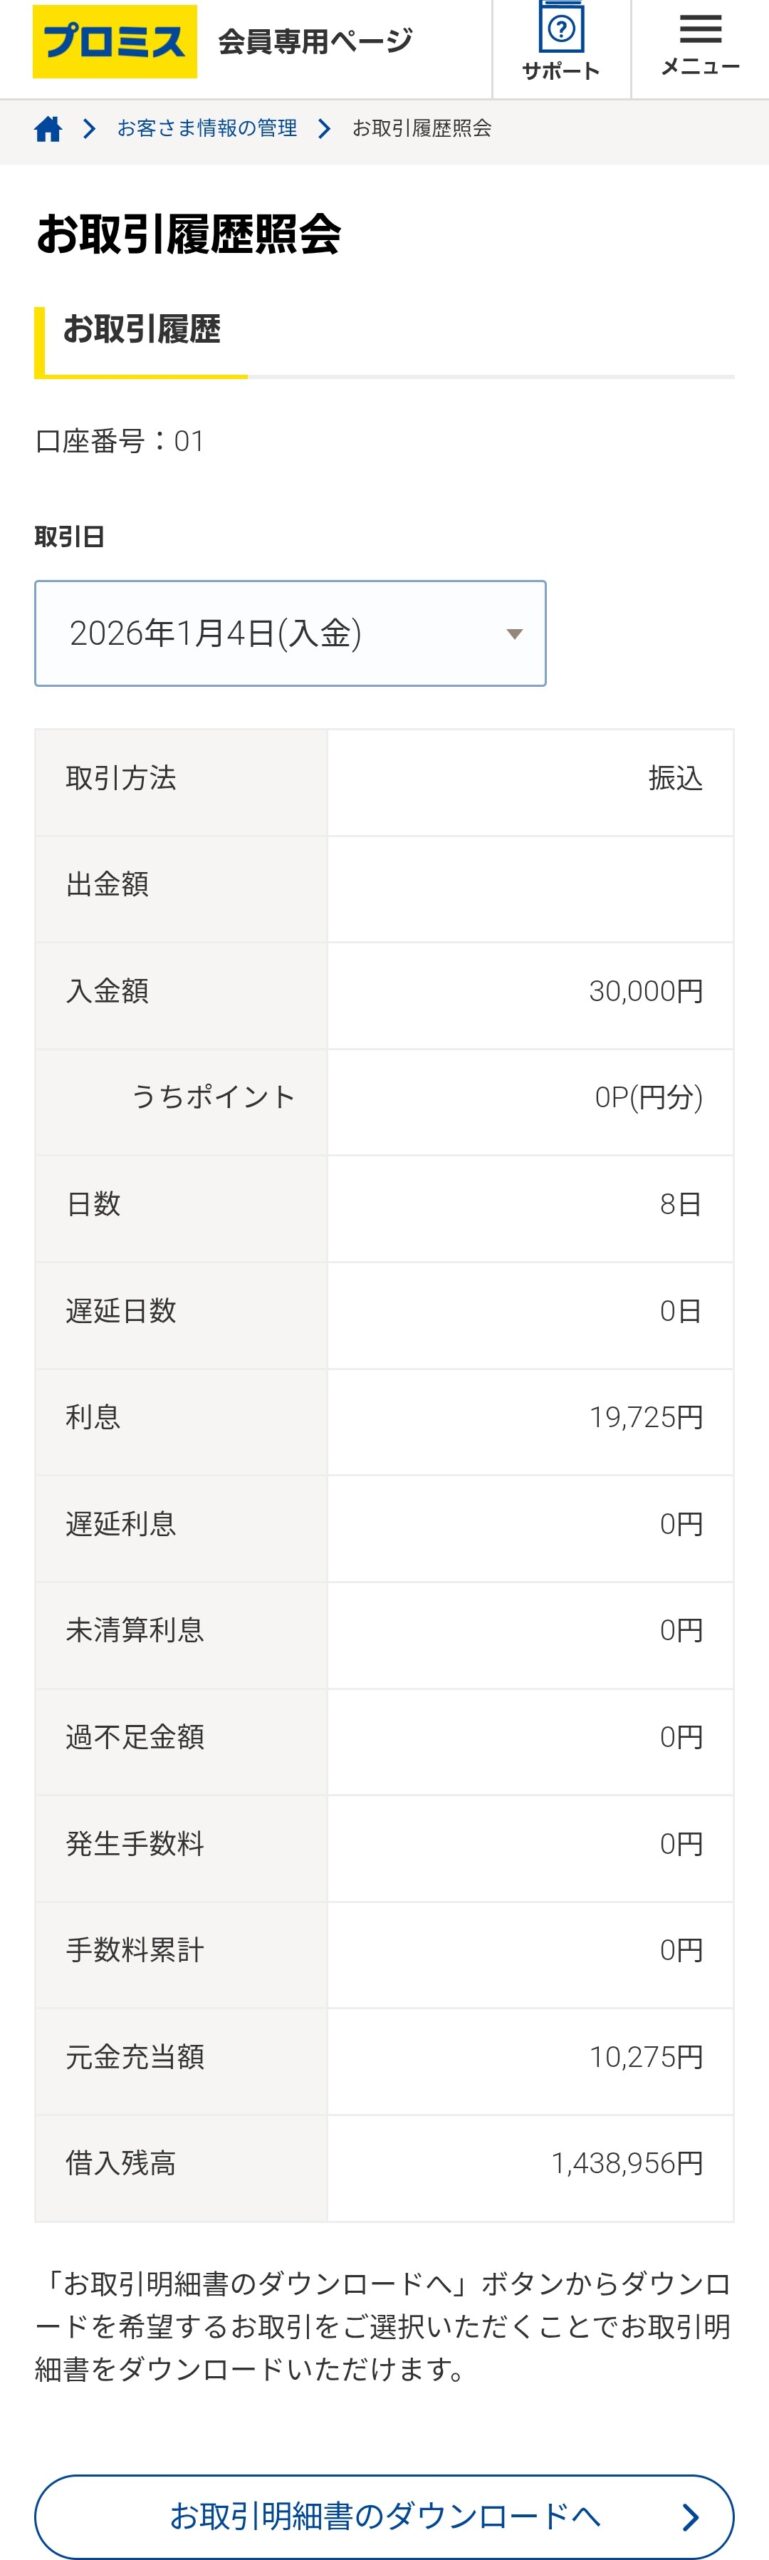Click chevron after the home breadcrumb icon
The height and width of the screenshot is (2560, 769).
tap(89, 129)
